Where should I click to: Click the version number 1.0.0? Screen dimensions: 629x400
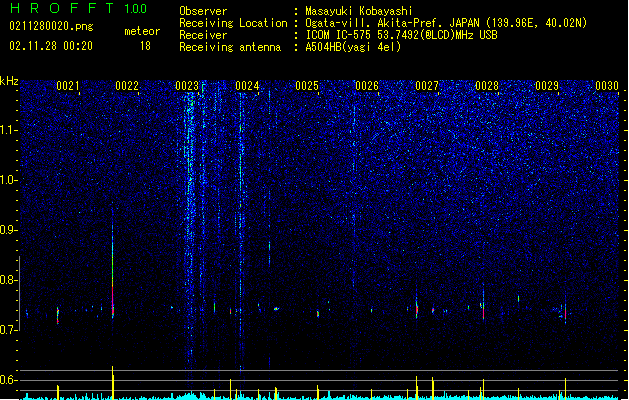point(135,9)
